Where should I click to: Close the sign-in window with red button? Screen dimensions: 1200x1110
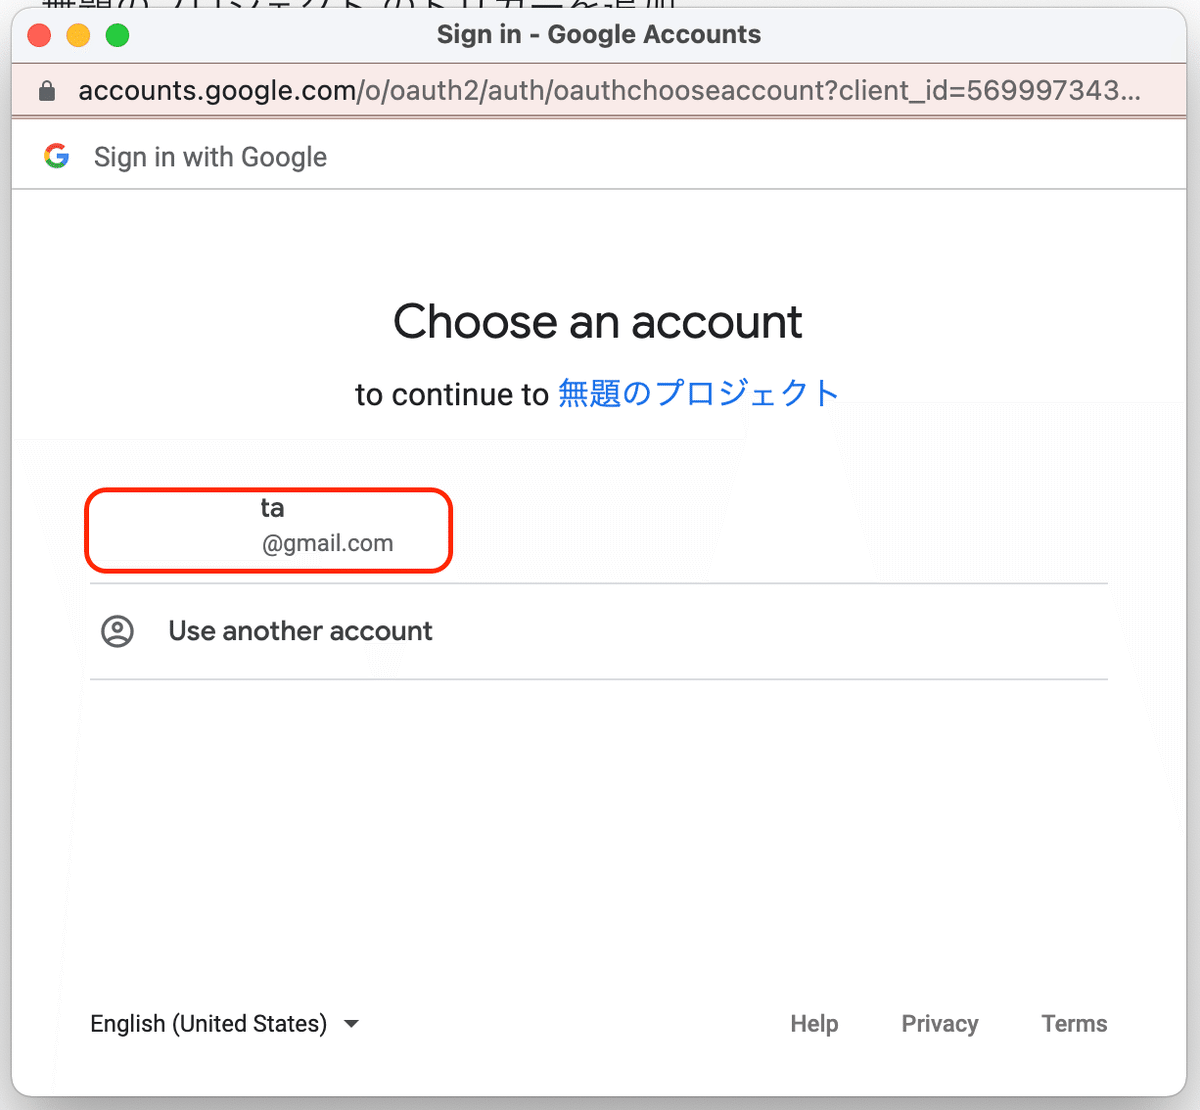39,35
